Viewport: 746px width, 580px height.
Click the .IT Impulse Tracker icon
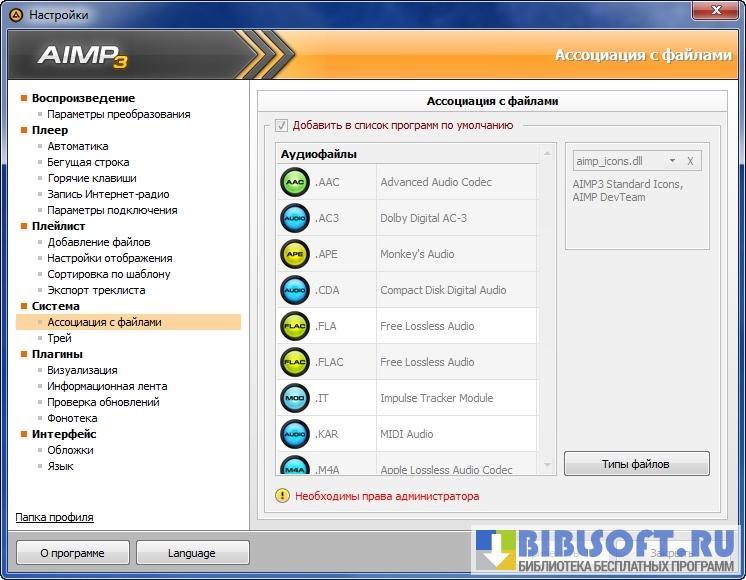point(295,398)
